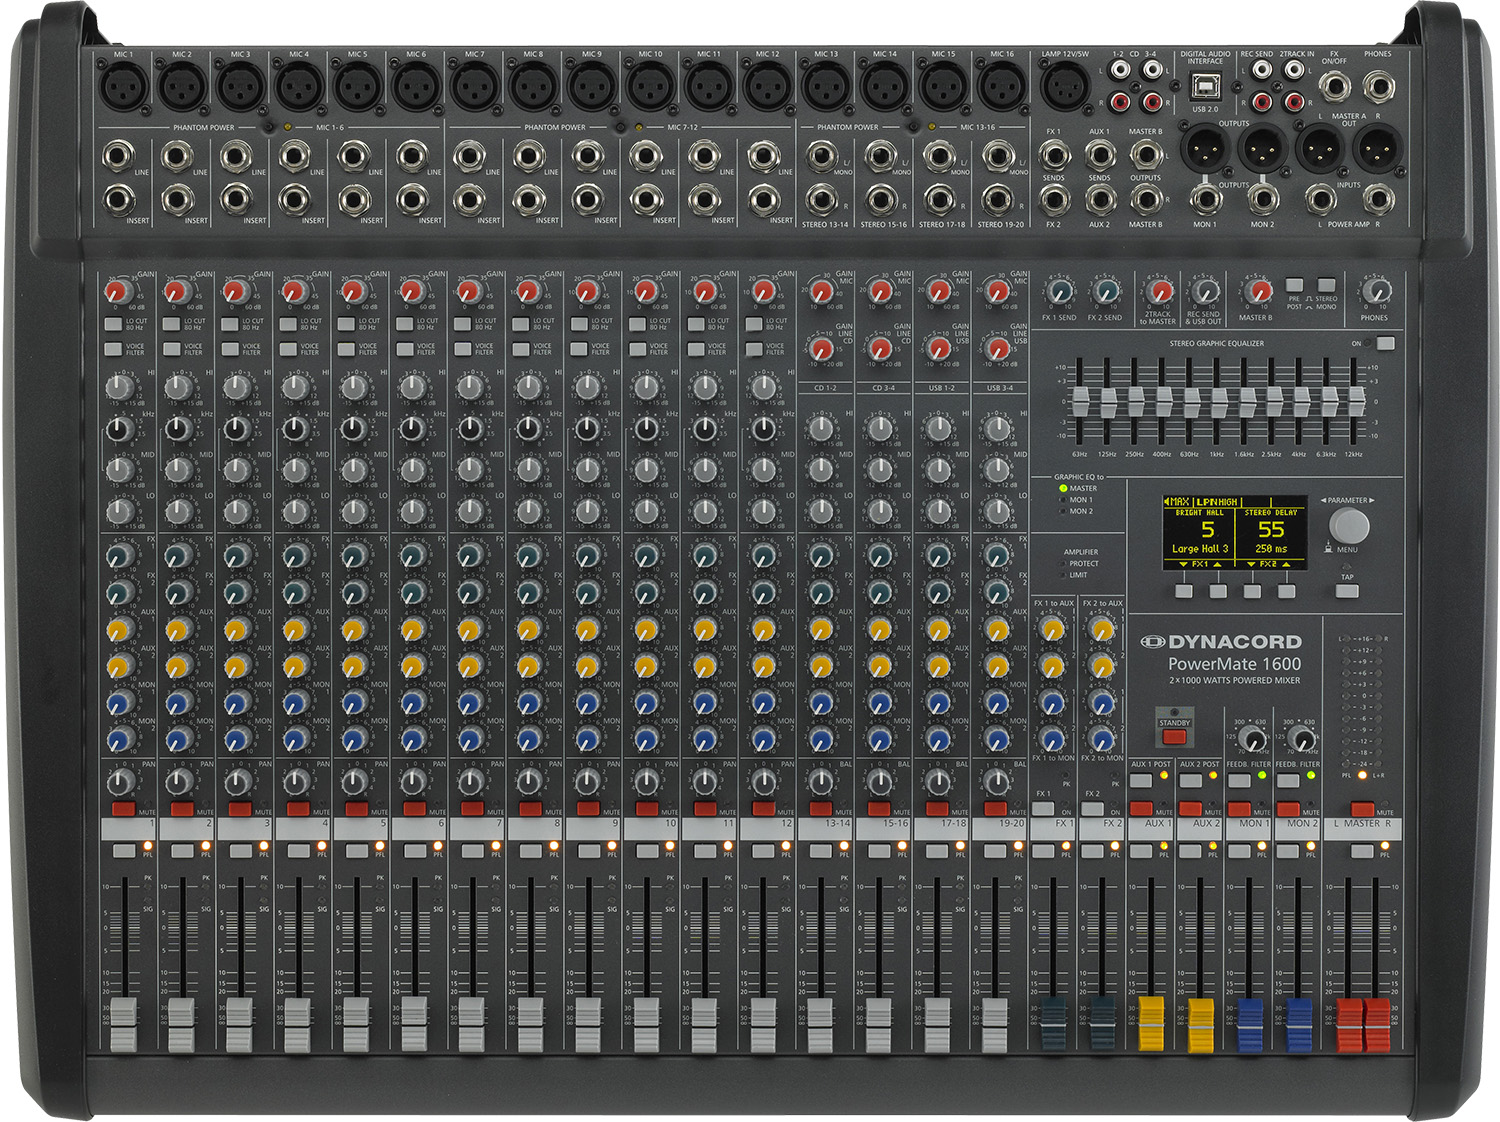The height and width of the screenshot is (1122, 1500).
Task: Click the FX 2 SEND master knob
Action: tap(1105, 292)
